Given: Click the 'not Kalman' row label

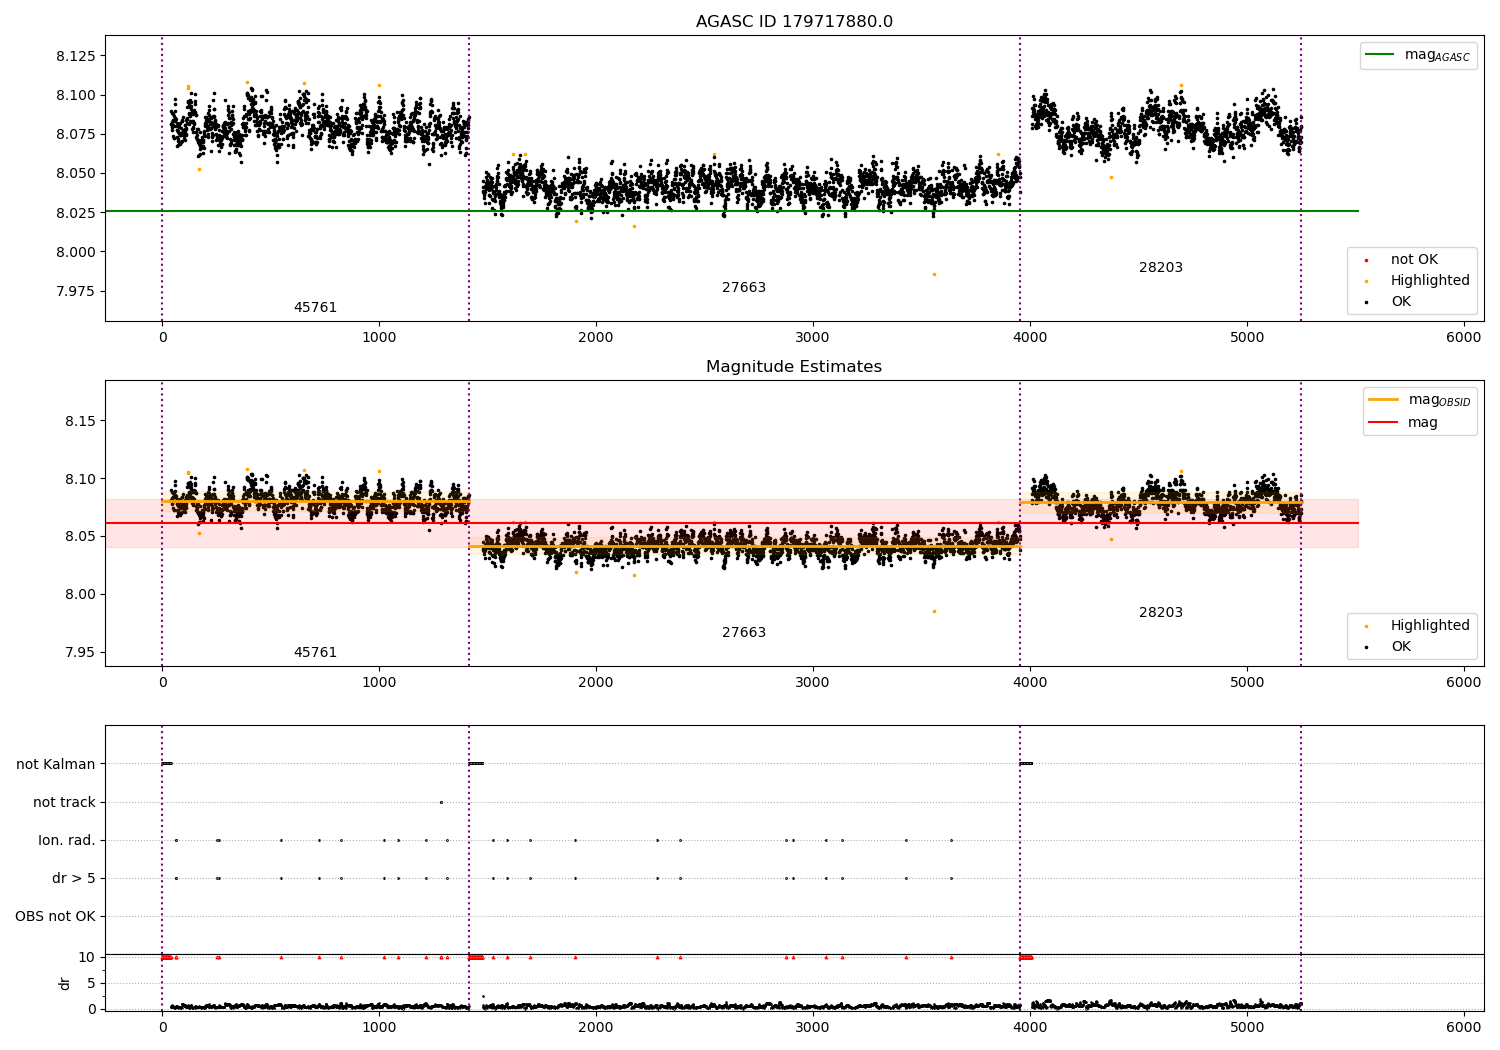Looking at the screenshot, I should 56,764.
